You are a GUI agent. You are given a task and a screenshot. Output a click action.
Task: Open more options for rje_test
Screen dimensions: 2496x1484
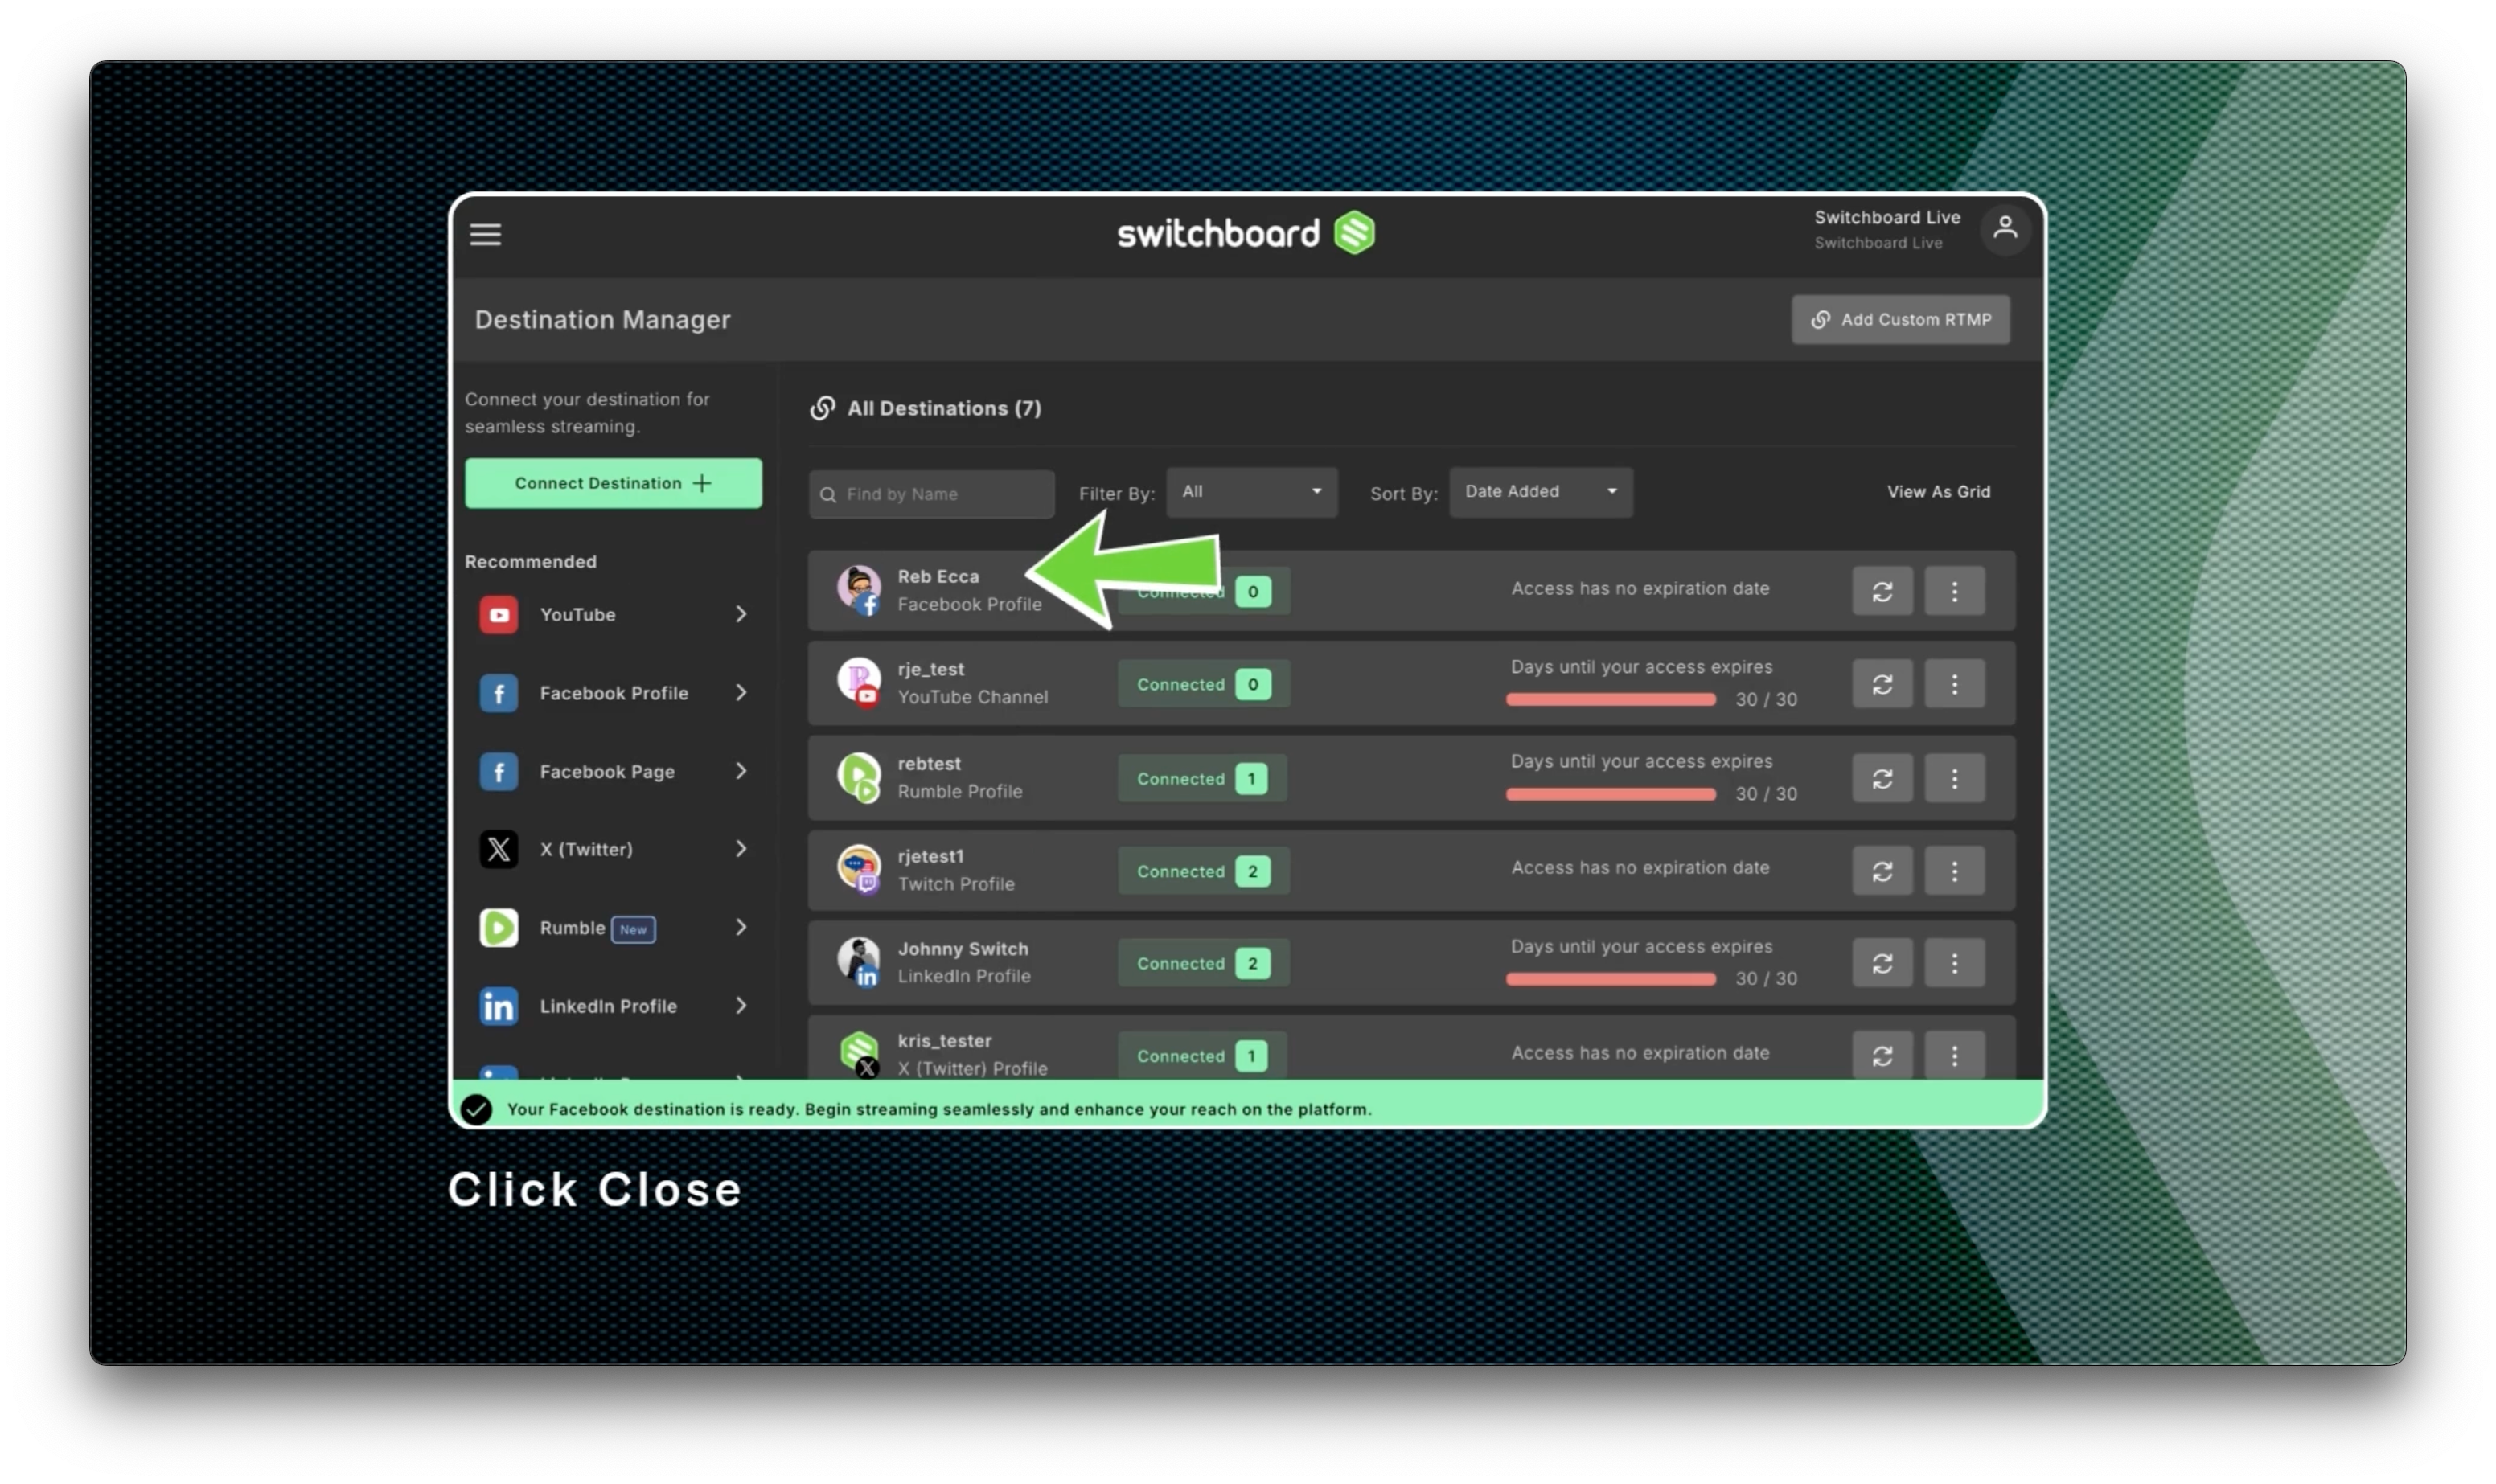coord(1954,684)
